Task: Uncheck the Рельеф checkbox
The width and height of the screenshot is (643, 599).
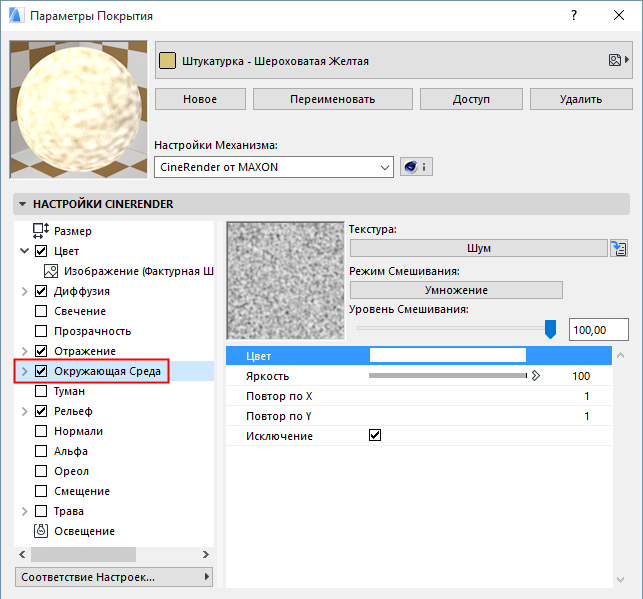Action: coord(41,411)
